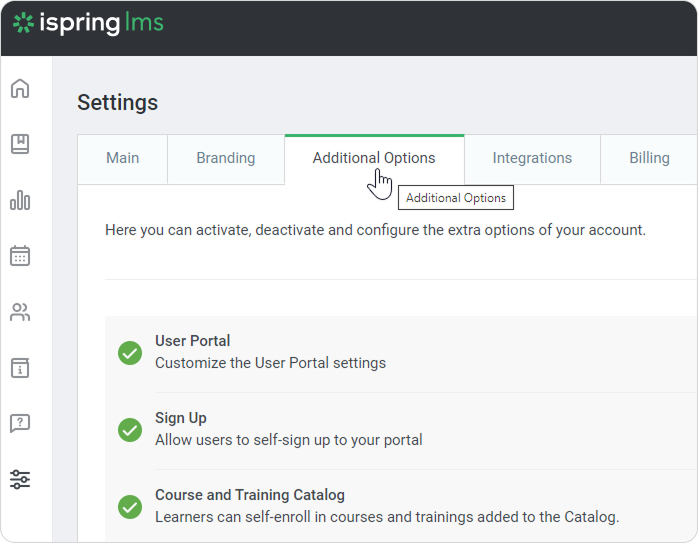The image size is (698, 543).
Task: Open the users icon in the sidebar
Action: (x=20, y=312)
